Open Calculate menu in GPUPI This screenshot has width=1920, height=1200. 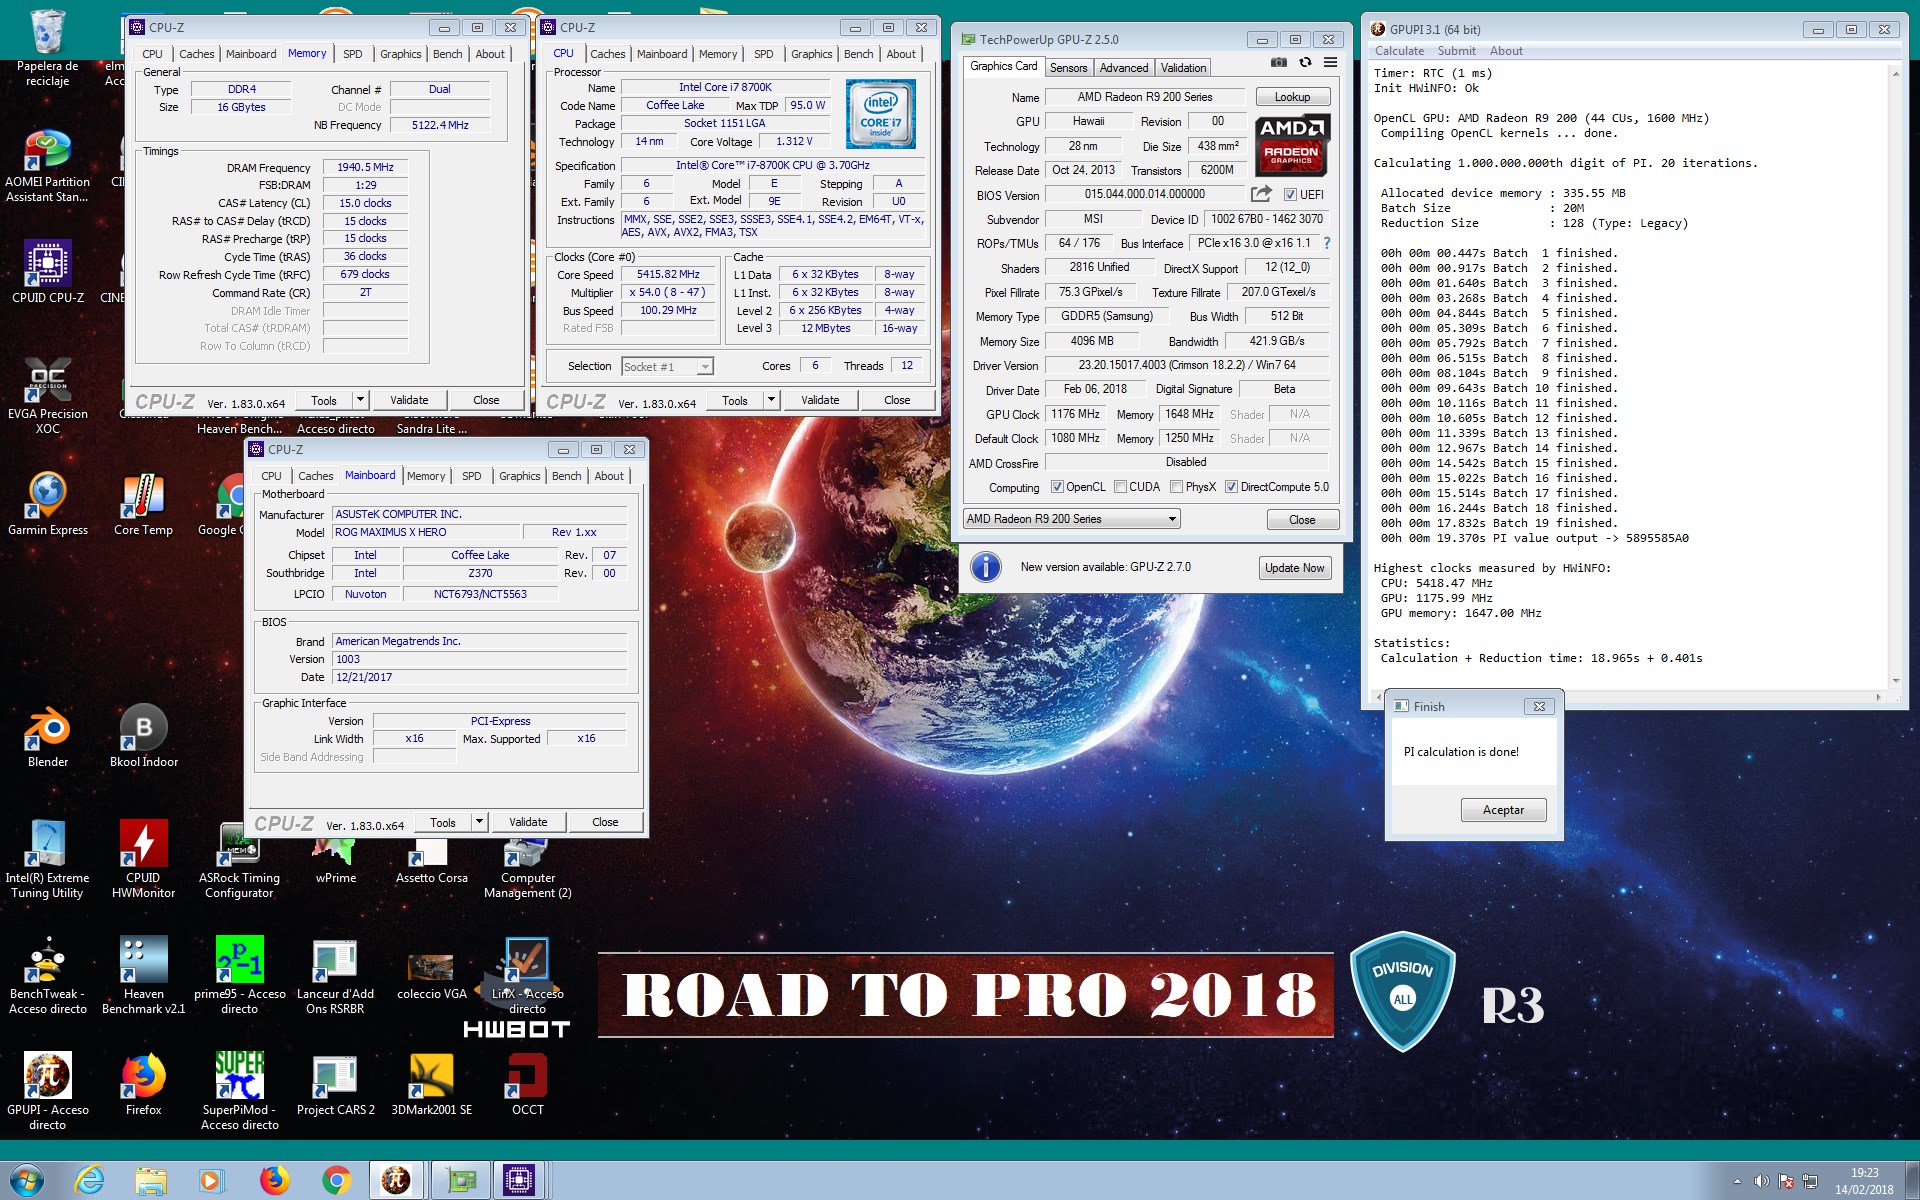pos(1398,51)
